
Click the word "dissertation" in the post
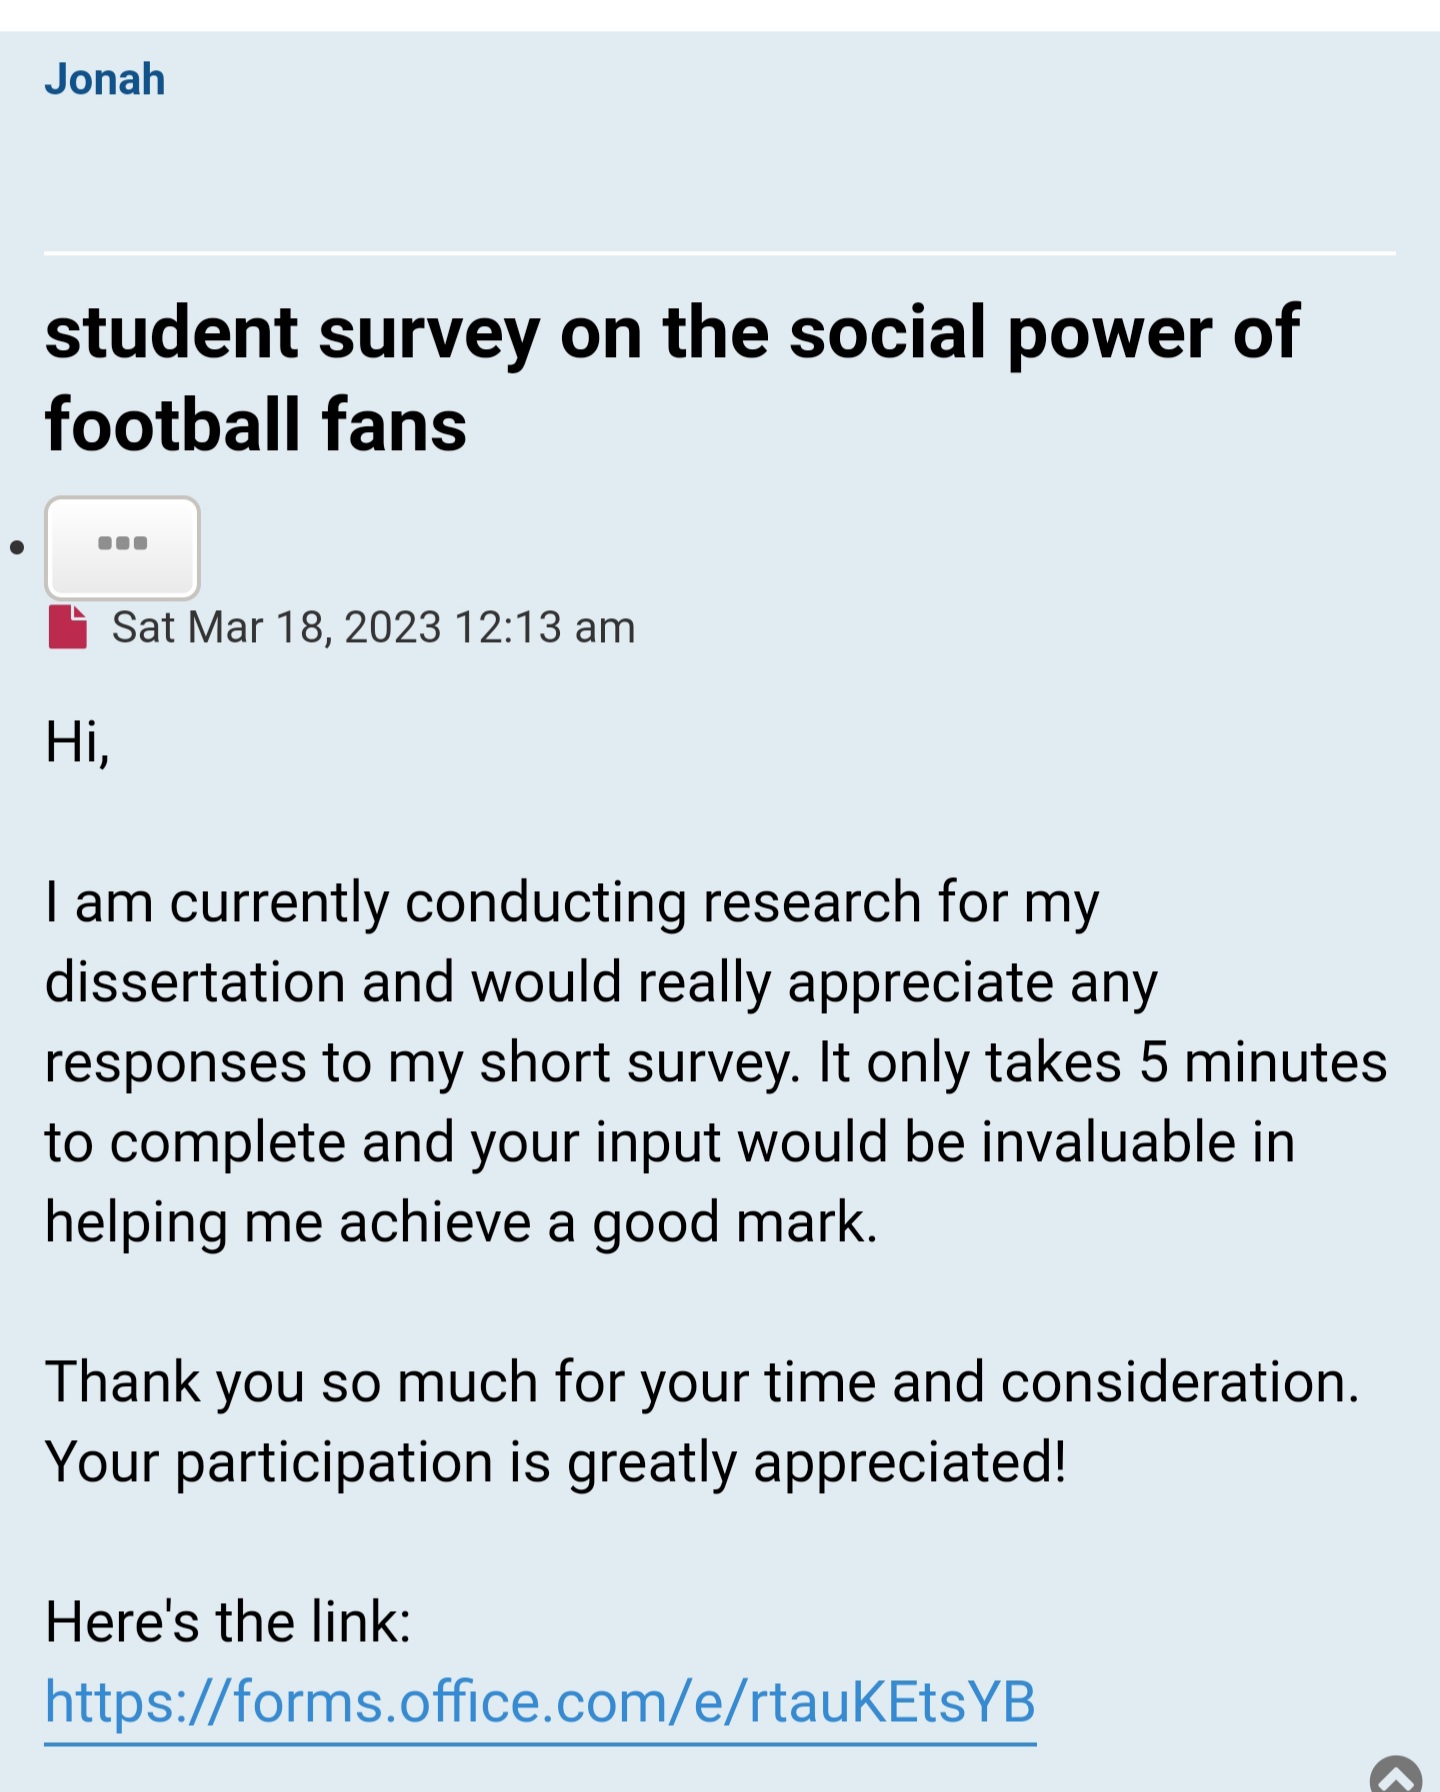(x=195, y=982)
